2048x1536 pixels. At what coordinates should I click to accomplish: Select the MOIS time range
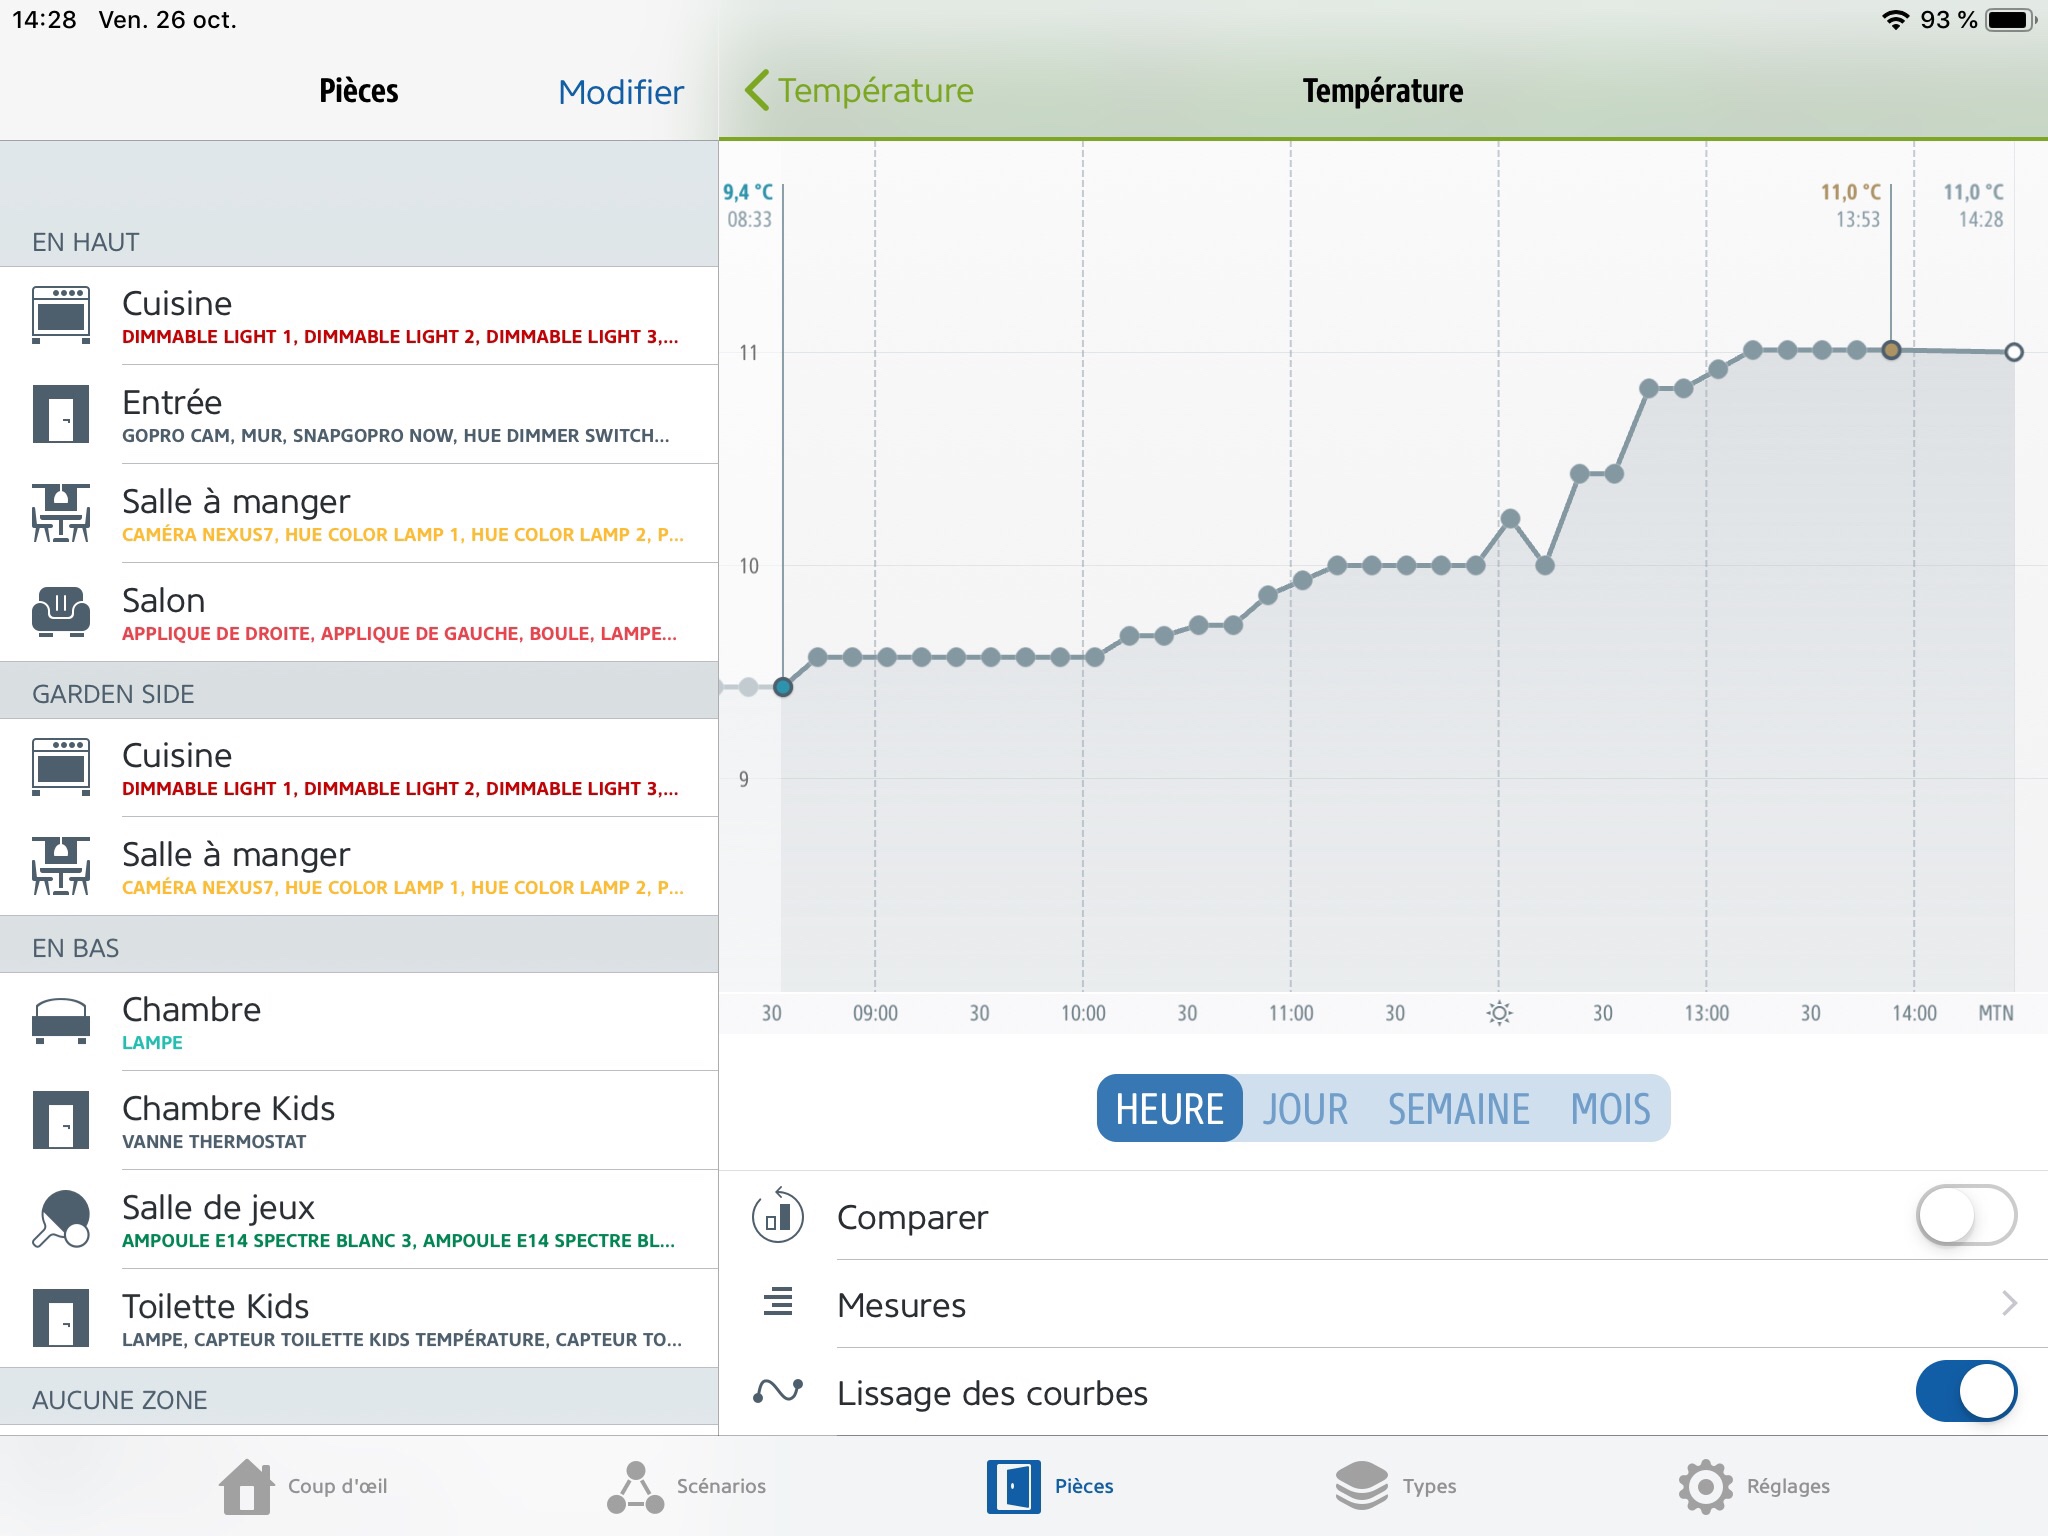coord(1610,1108)
